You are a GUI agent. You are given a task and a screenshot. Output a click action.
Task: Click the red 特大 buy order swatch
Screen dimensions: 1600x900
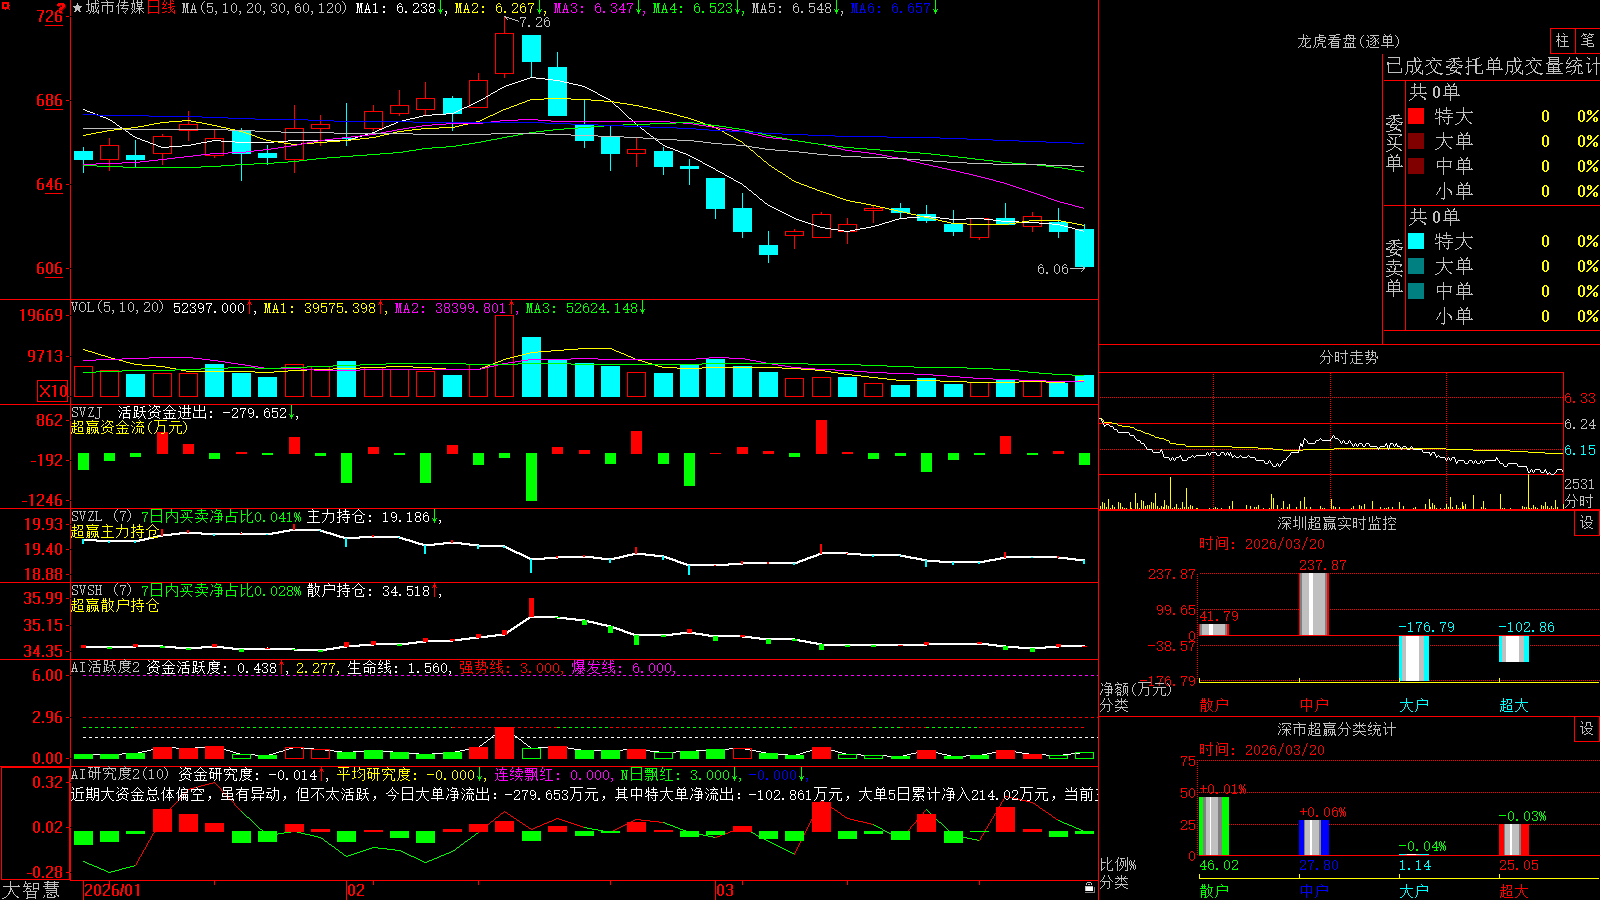[x=1416, y=116]
